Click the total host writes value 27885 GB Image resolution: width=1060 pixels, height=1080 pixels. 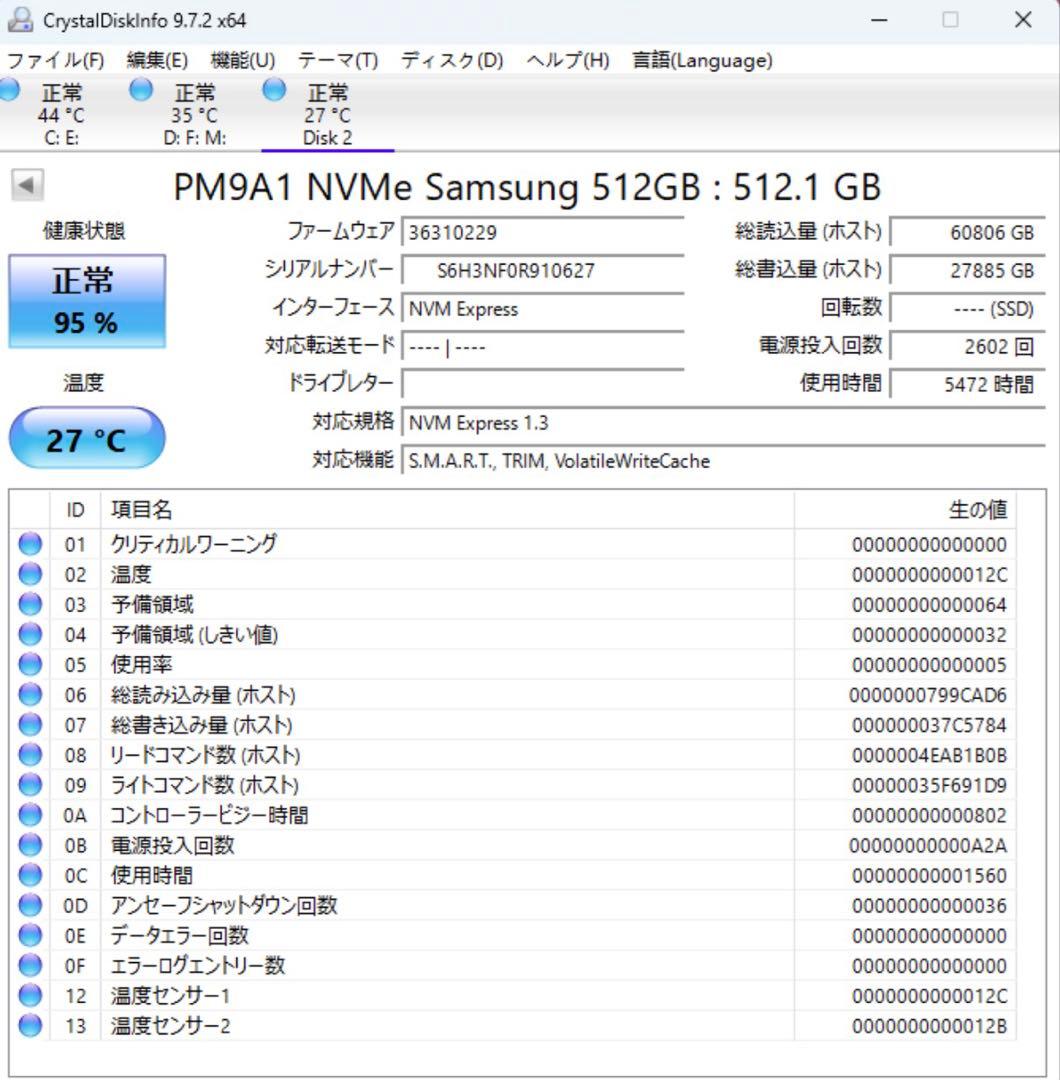tap(968, 270)
